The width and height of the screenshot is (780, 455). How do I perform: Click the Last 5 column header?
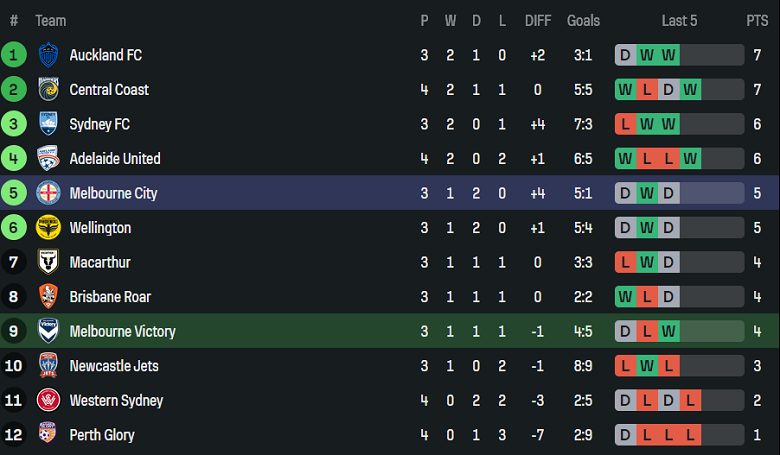[x=679, y=20]
